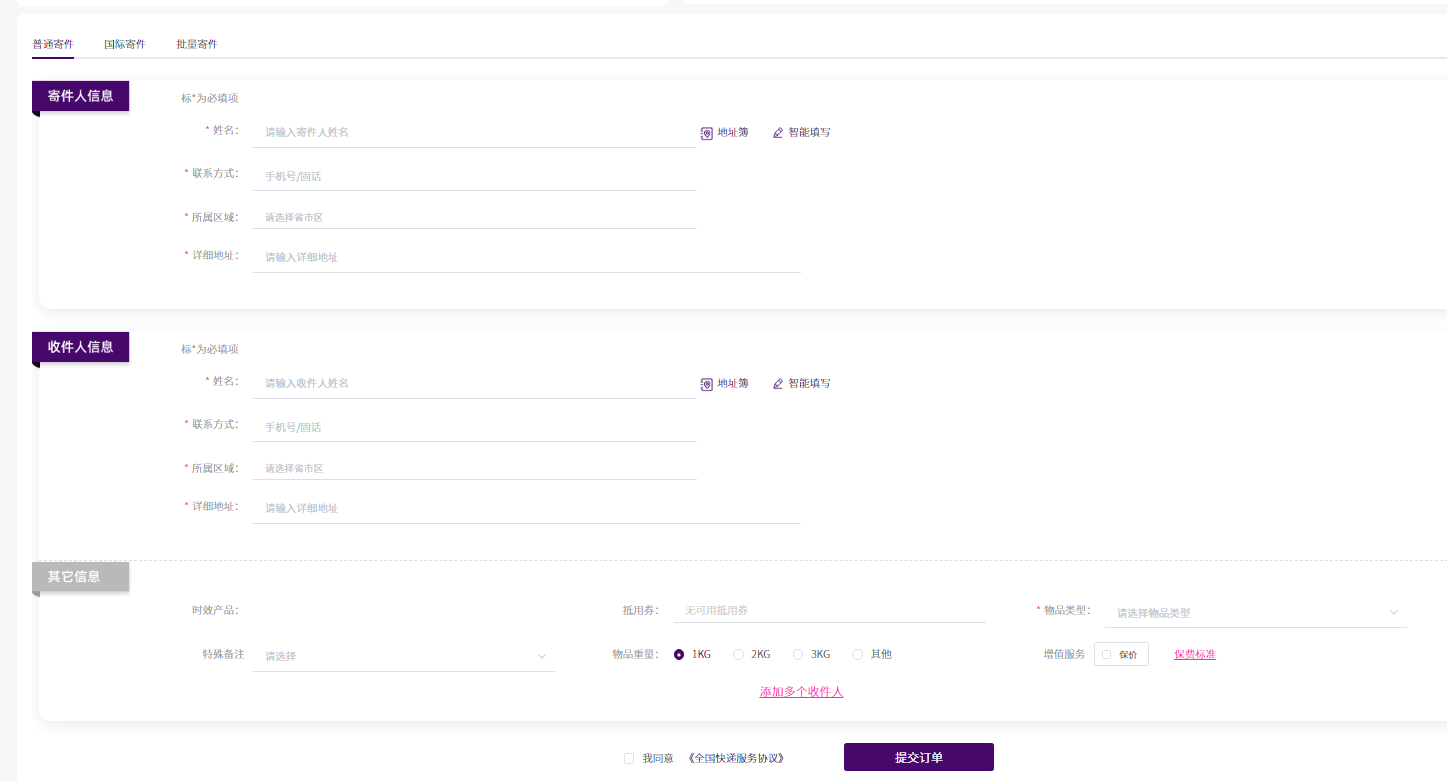Select the 2KG weight option

pos(738,655)
